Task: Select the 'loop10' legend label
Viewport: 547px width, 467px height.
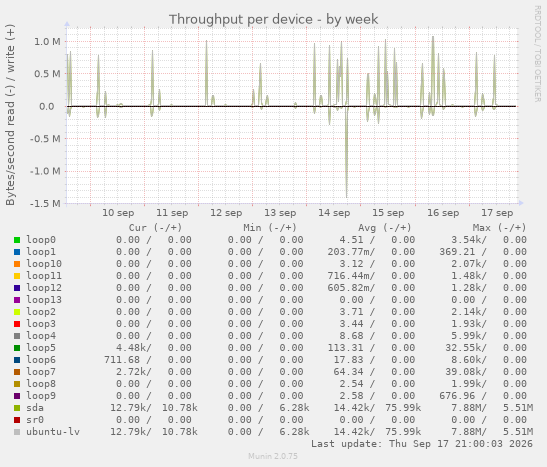Action: pyautogui.click(x=44, y=264)
